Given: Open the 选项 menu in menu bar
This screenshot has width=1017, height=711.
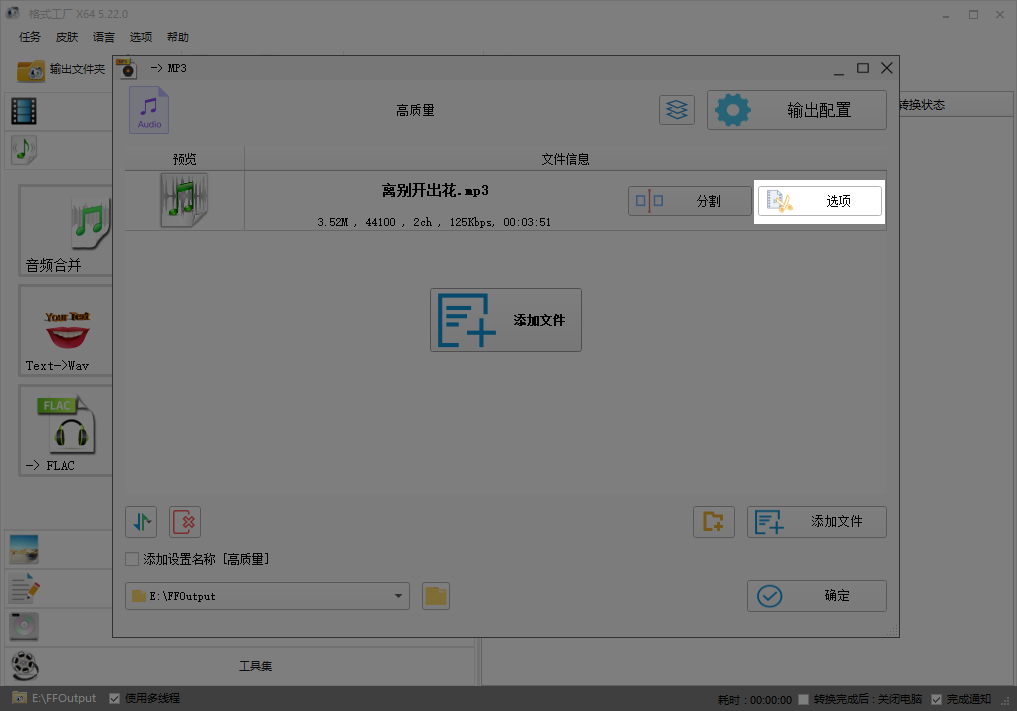Looking at the screenshot, I should (x=141, y=37).
